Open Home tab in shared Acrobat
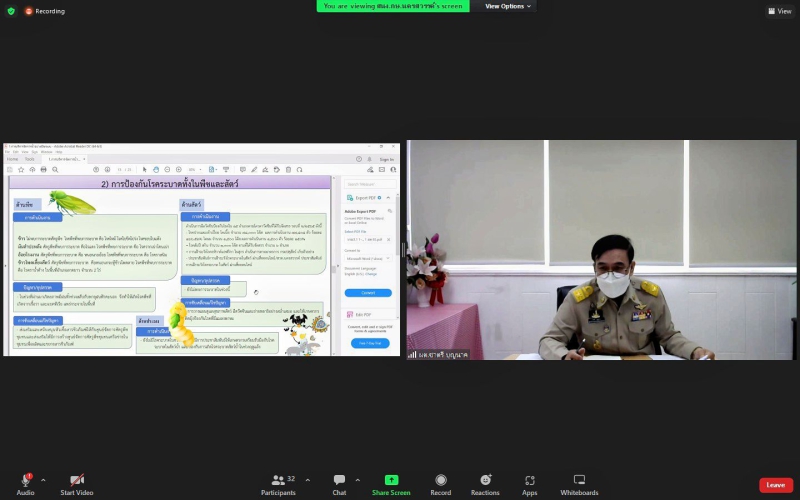 [x=12, y=159]
